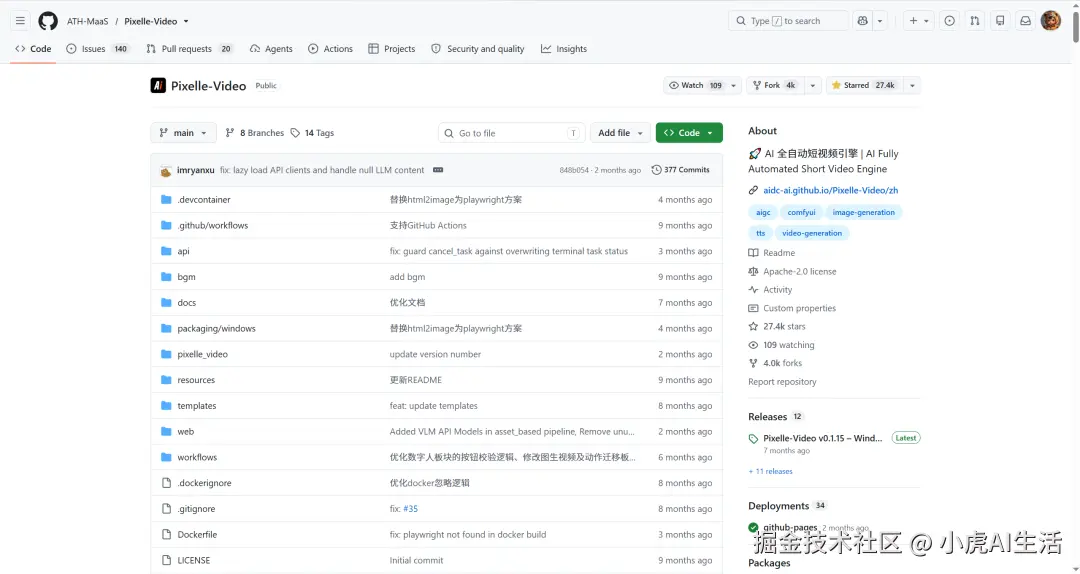Click the green deployment success checkmark
Viewport: 1080px width, 574px height.
pos(754,528)
